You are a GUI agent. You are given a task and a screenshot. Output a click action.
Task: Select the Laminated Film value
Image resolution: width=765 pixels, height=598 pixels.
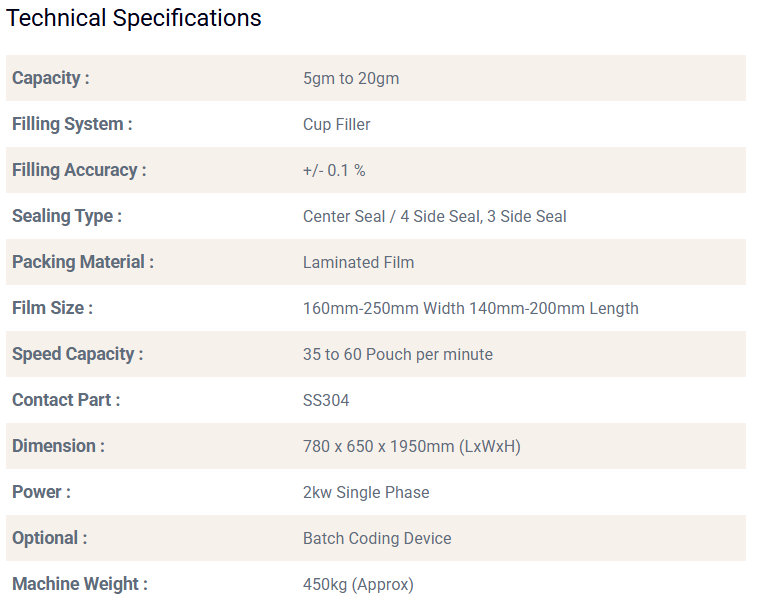358,262
